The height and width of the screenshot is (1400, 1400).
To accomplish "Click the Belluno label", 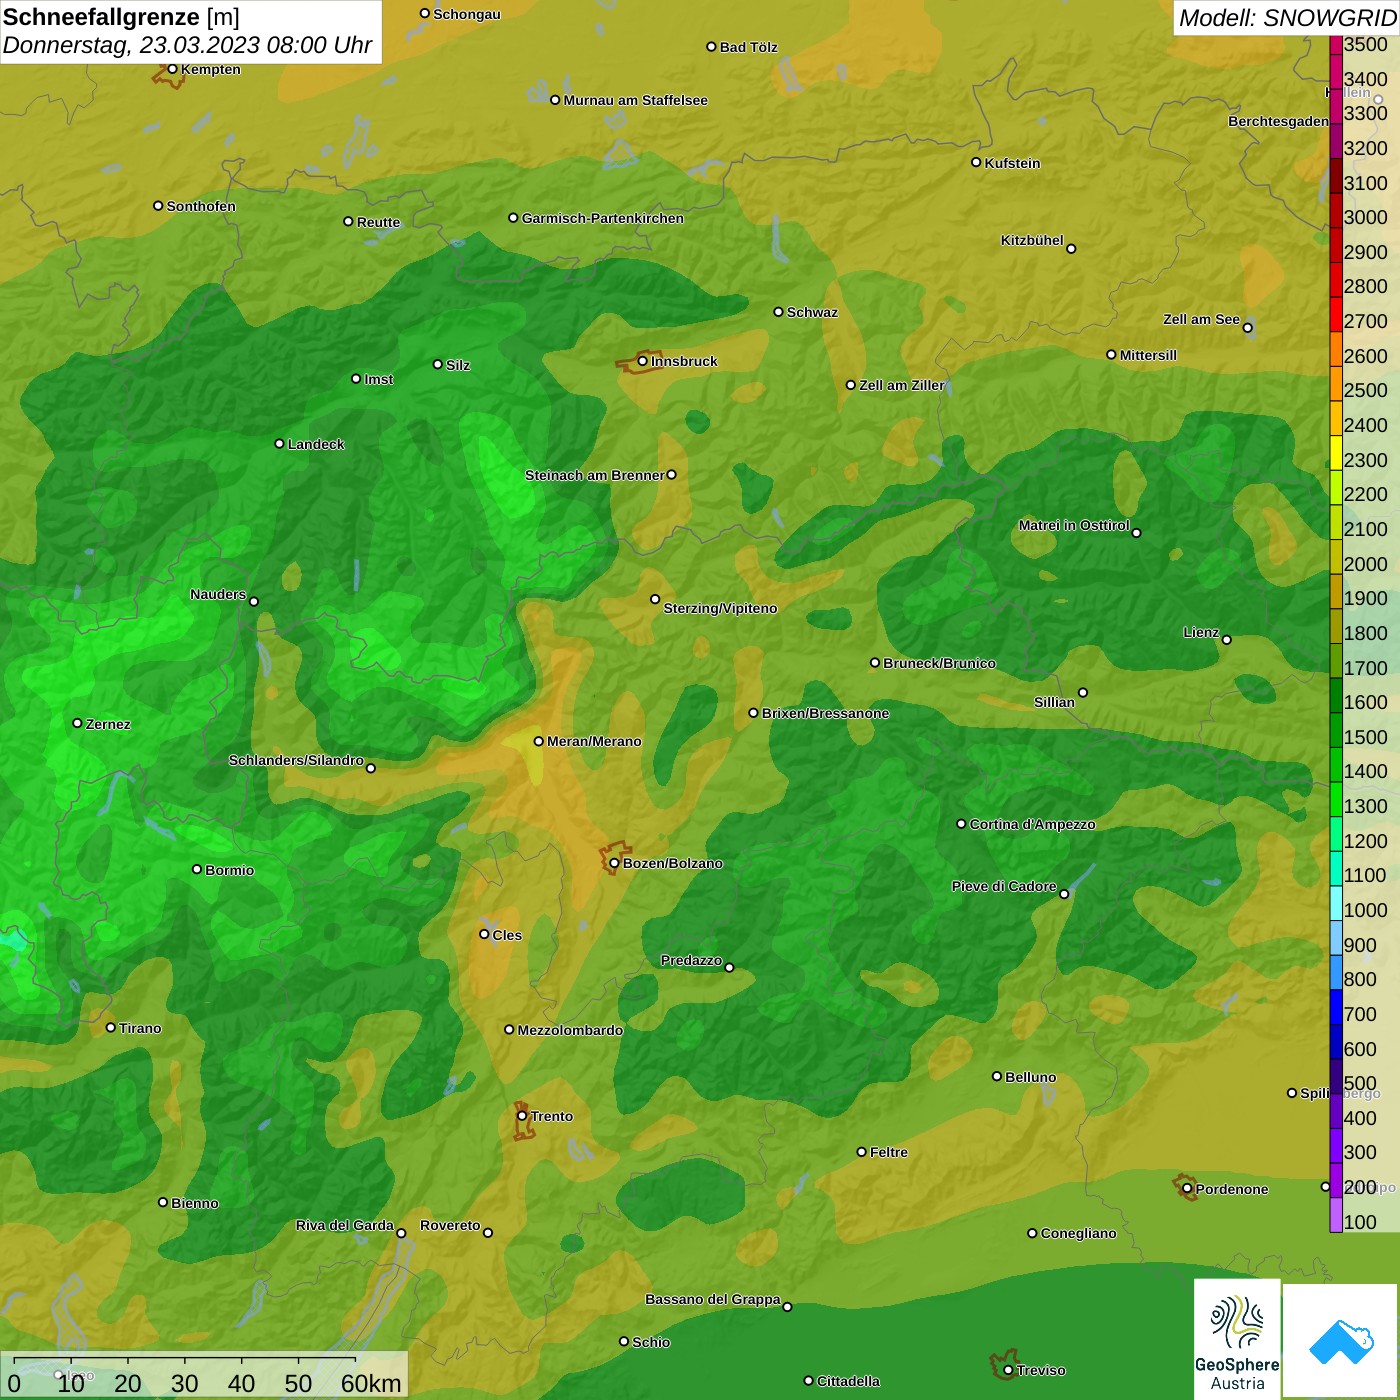I will click(x=1030, y=1077).
